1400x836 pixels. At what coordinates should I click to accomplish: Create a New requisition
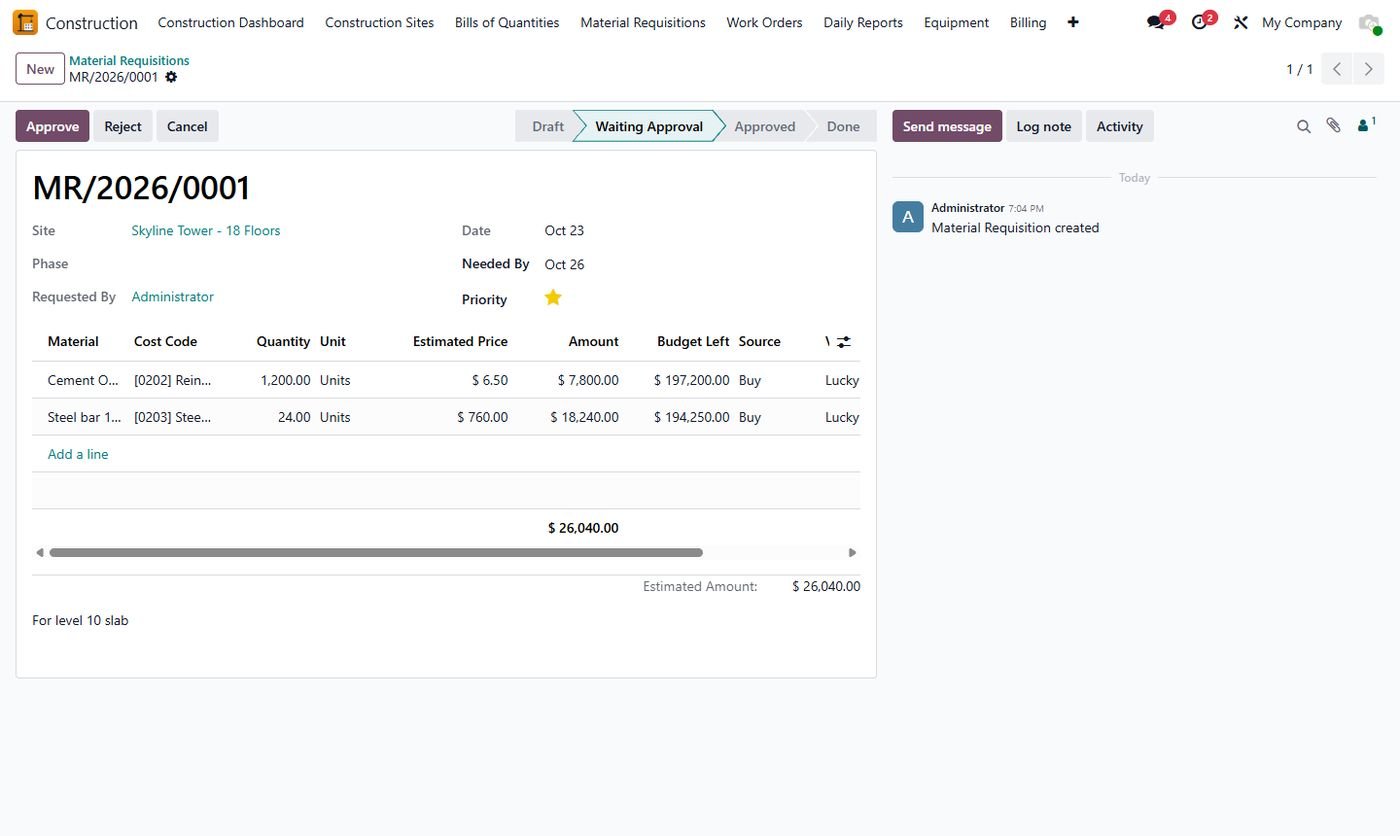40,69
